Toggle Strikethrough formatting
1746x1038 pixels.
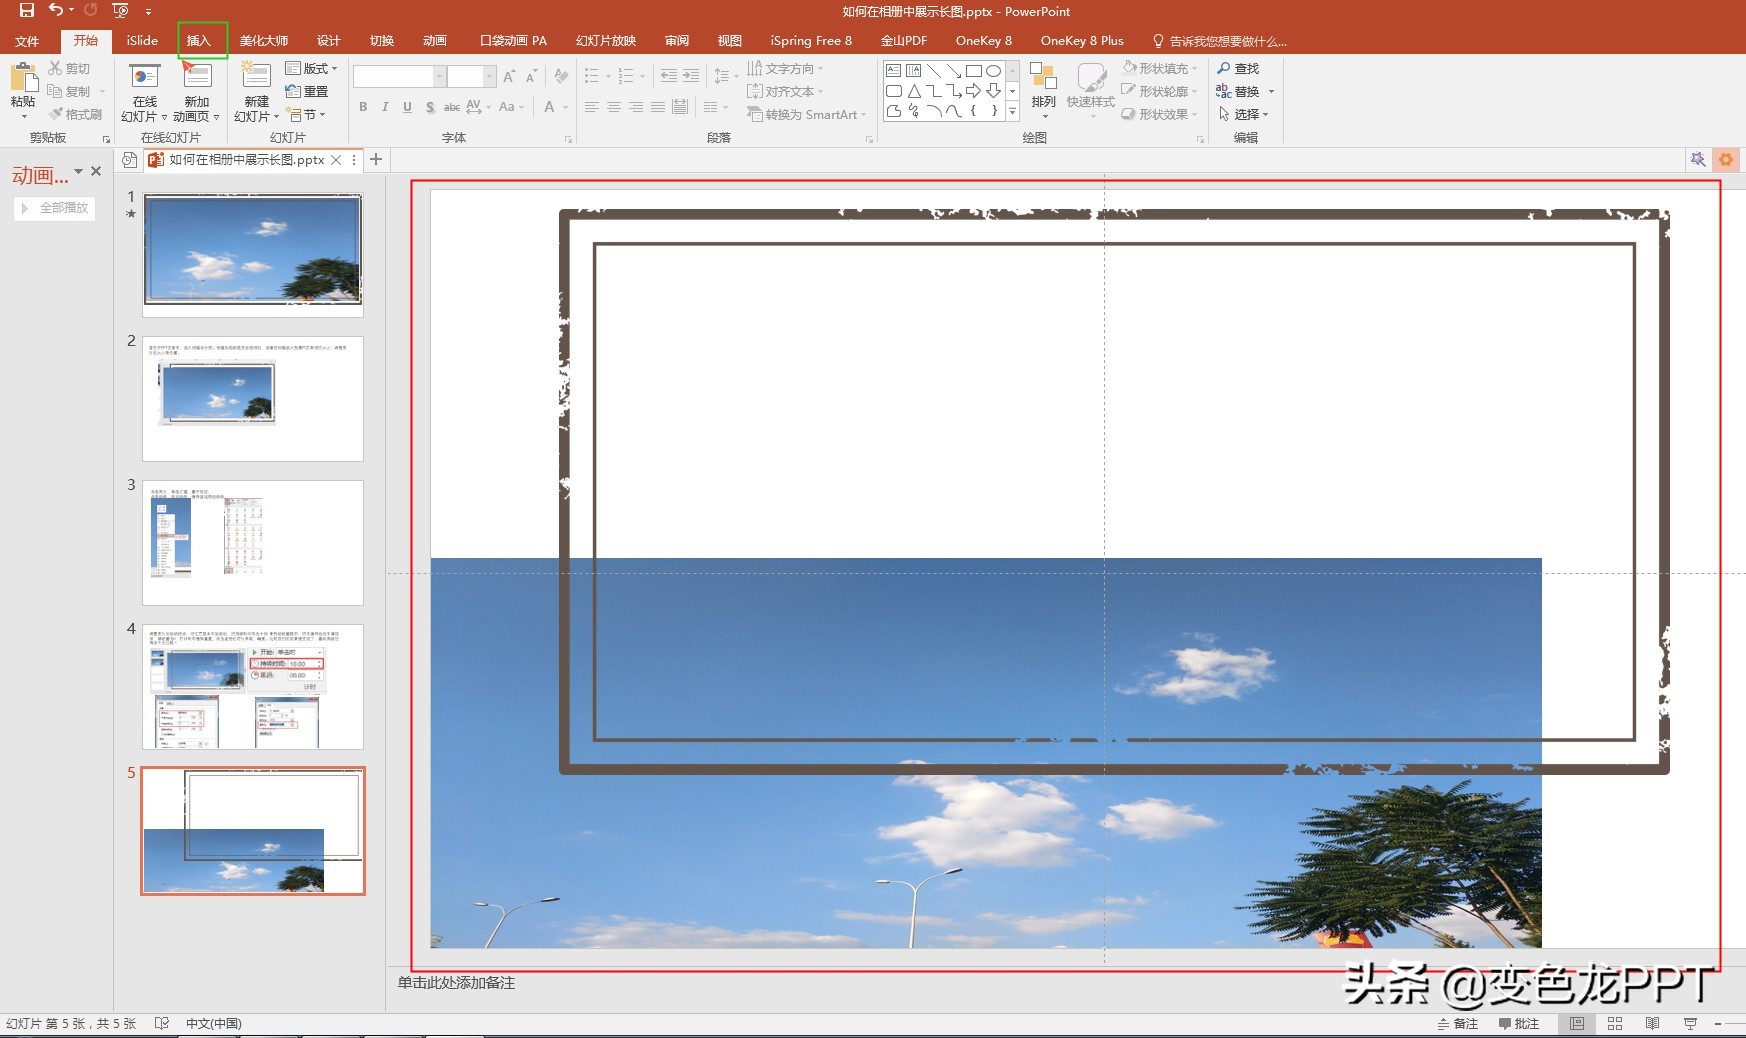click(x=452, y=107)
